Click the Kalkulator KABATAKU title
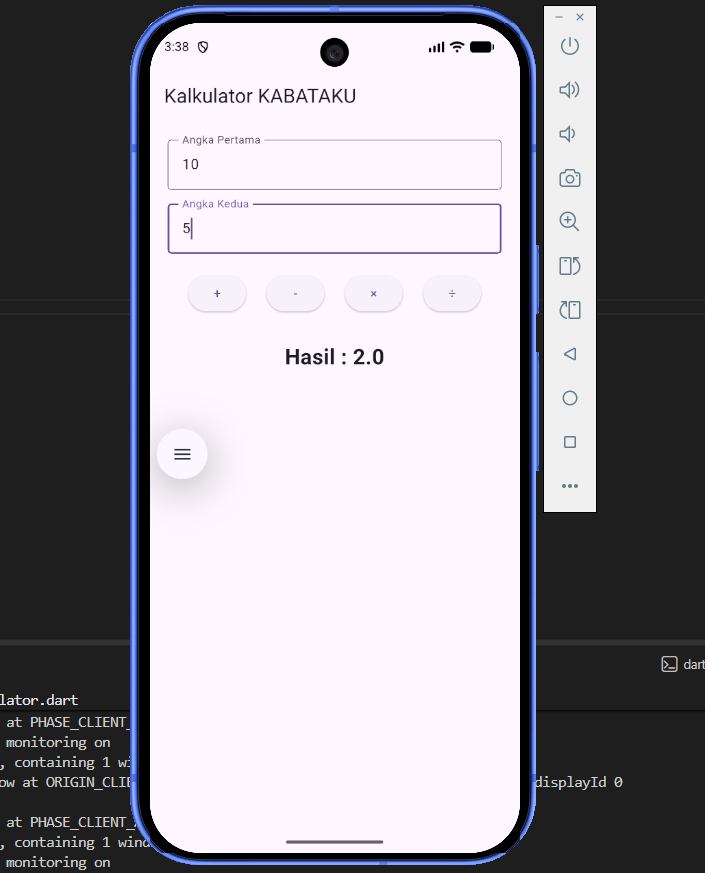Viewport: 705px width, 873px height. pyautogui.click(x=260, y=96)
